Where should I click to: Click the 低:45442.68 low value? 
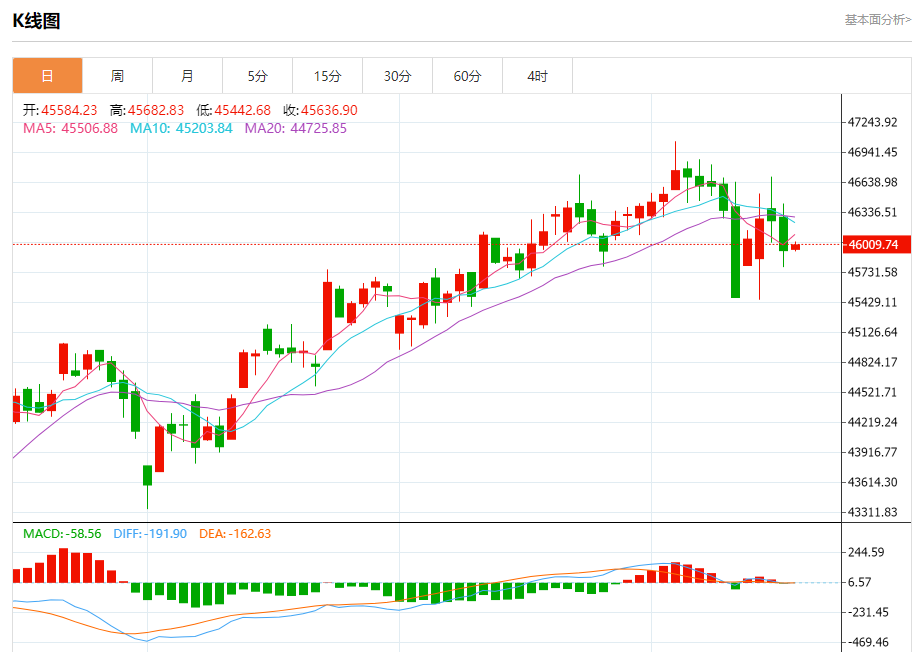click(233, 110)
